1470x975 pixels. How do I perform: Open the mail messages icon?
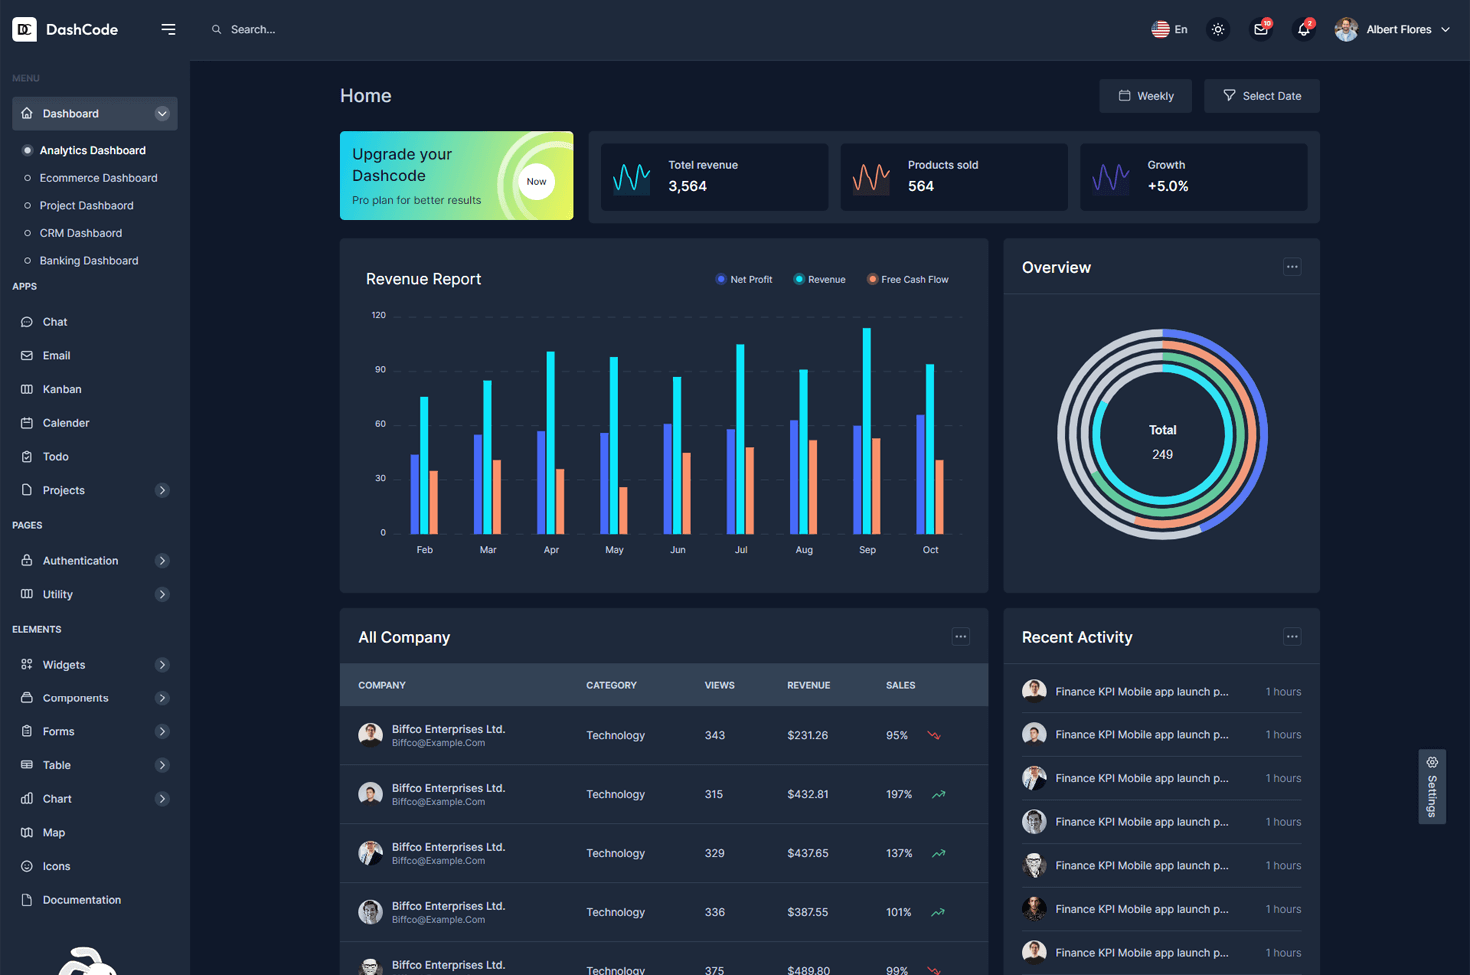pos(1261,29)
